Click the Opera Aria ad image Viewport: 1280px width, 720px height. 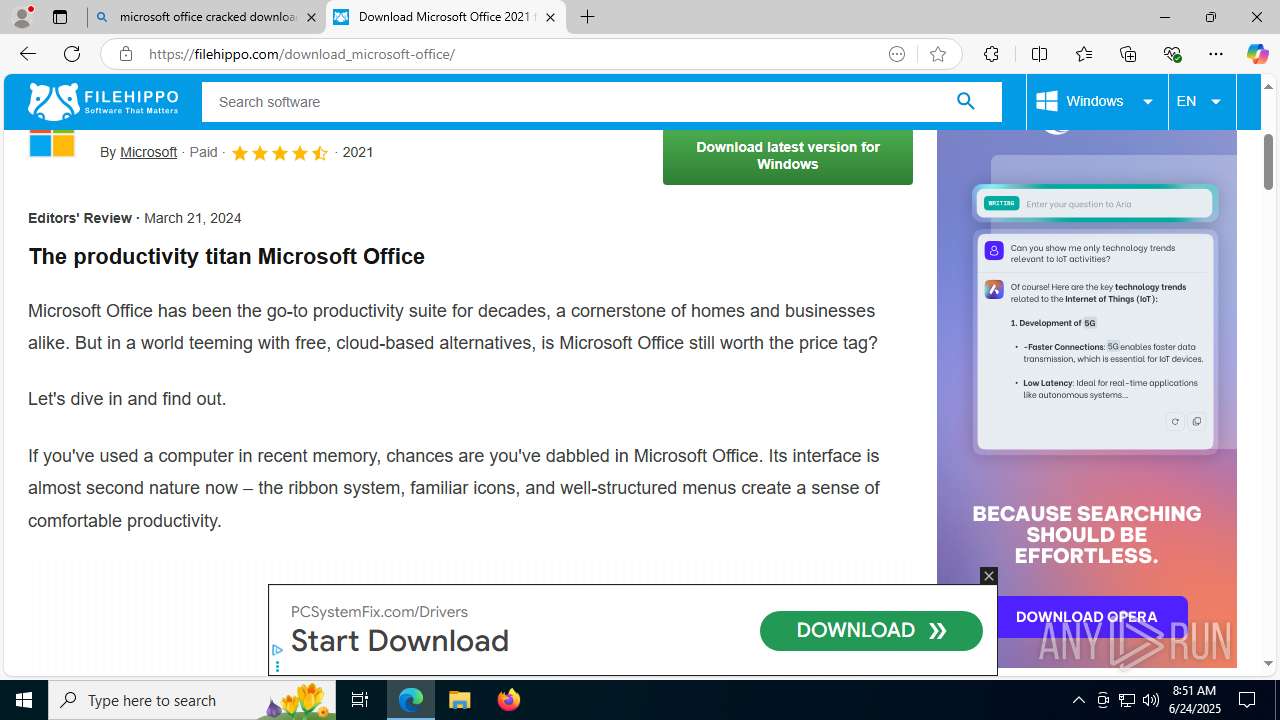click(x=1087, y=400)
